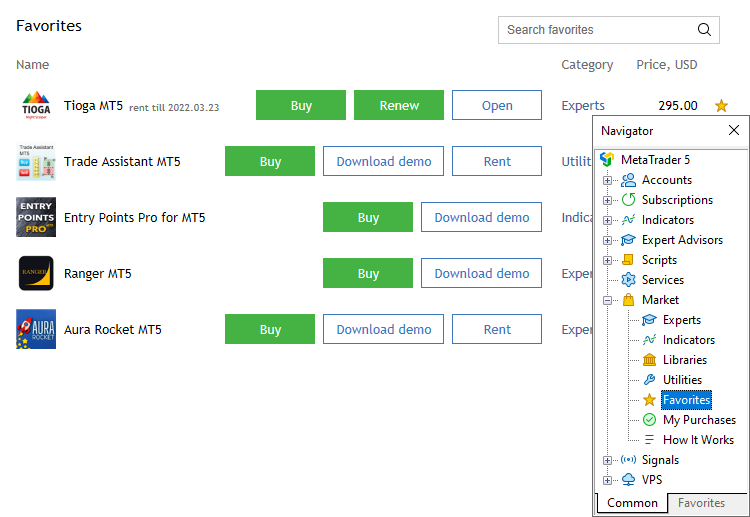The height and width of the screenshot is (517, 750).
Task: Click the Trade Assistant MT5 product thumbnail
Action: pyautogui.click(x=36, y=161)
